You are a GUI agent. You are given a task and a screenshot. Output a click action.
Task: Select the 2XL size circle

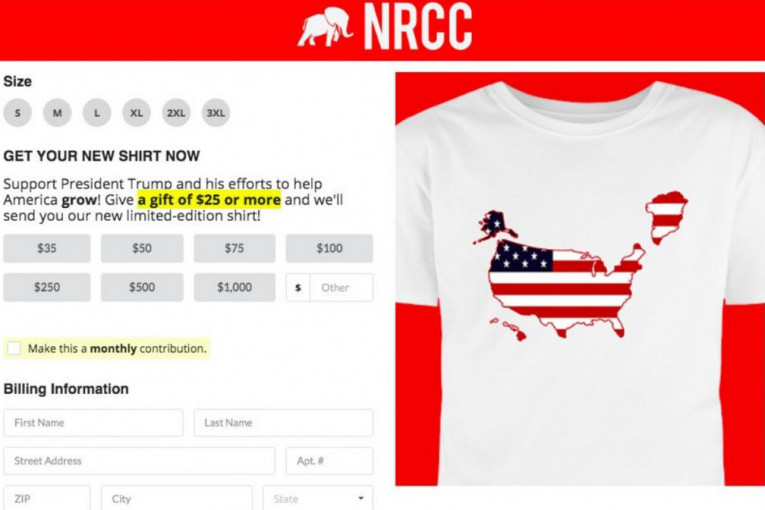(x=176, y=113)
